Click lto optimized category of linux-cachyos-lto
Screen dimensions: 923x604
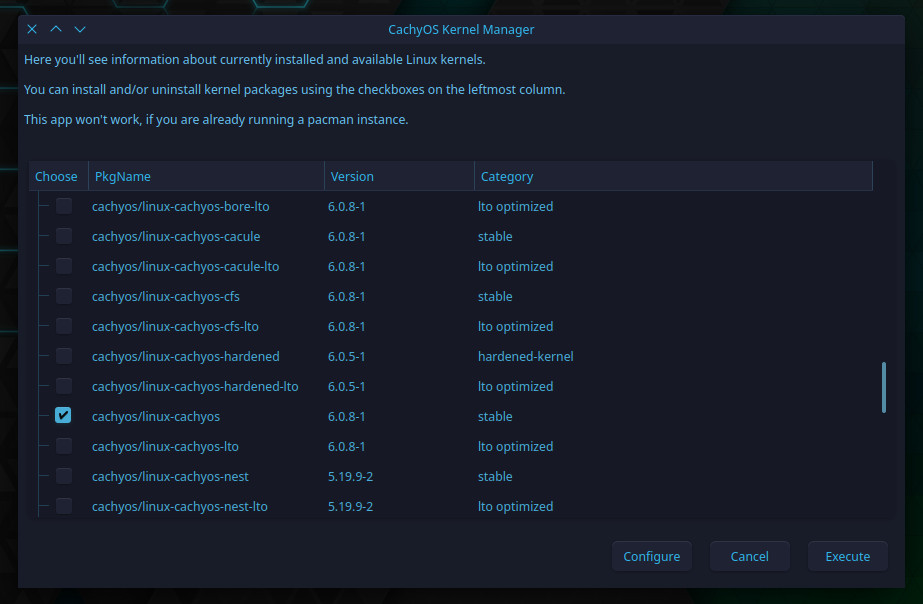(516, 447)
